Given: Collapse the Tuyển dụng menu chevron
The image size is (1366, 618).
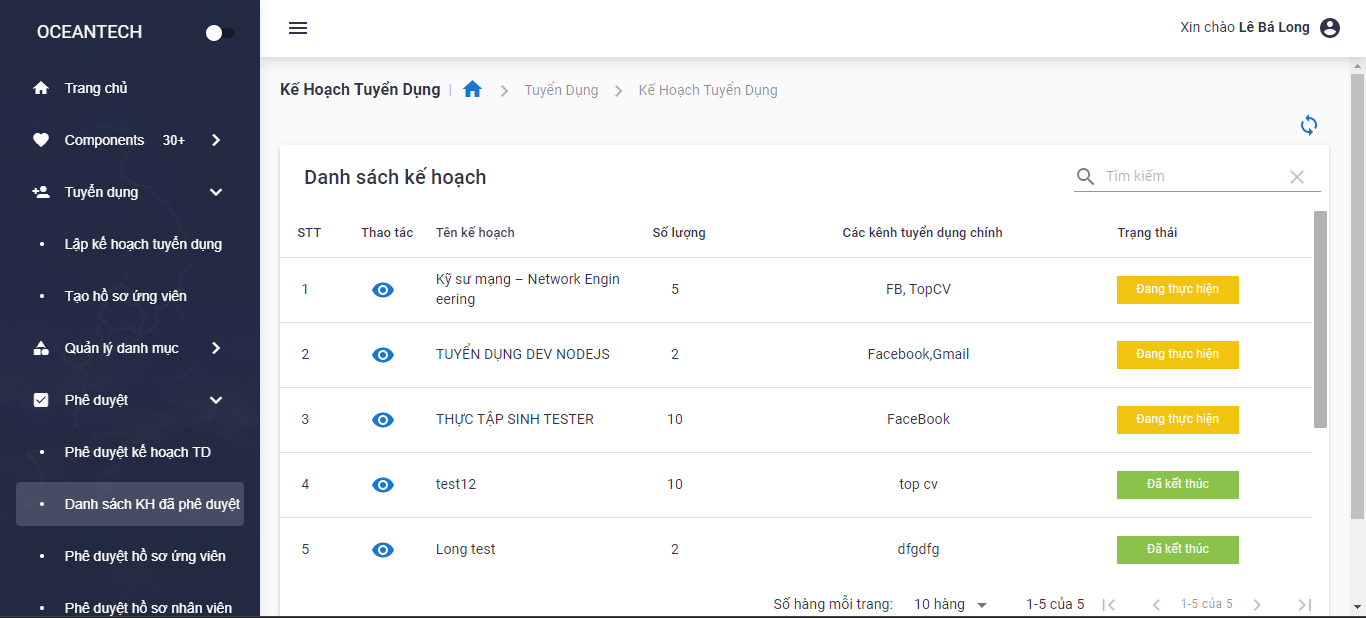Looking at the screenshot, I should pyautogui.click(x=216, y=192).
